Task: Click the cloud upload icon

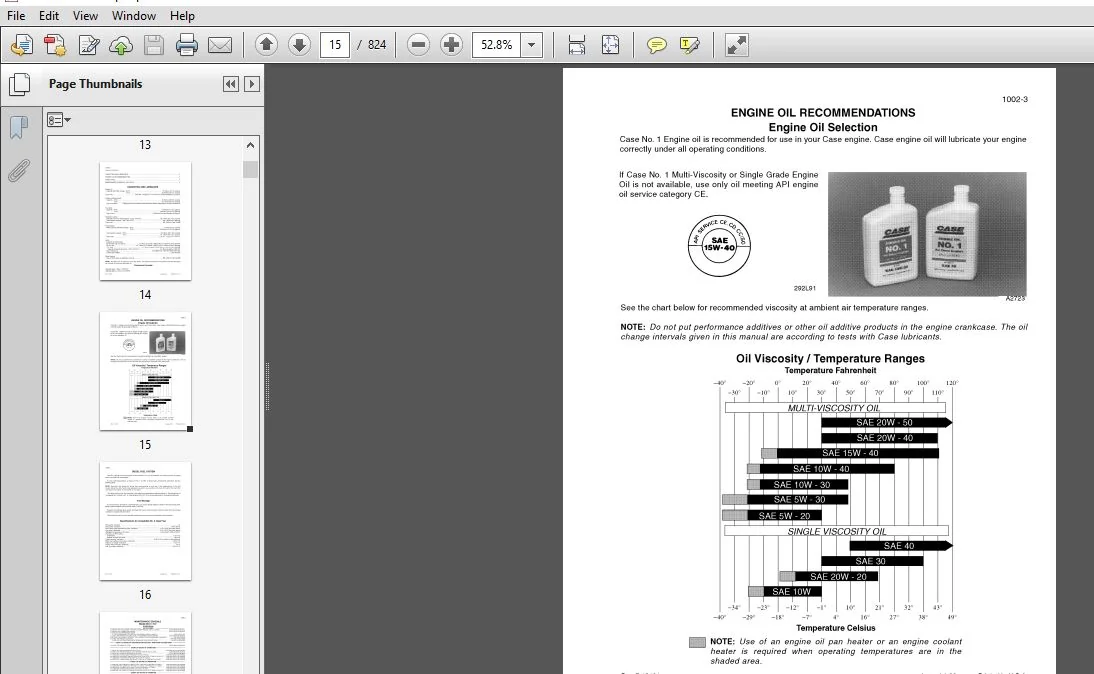Action: [121, 45]
